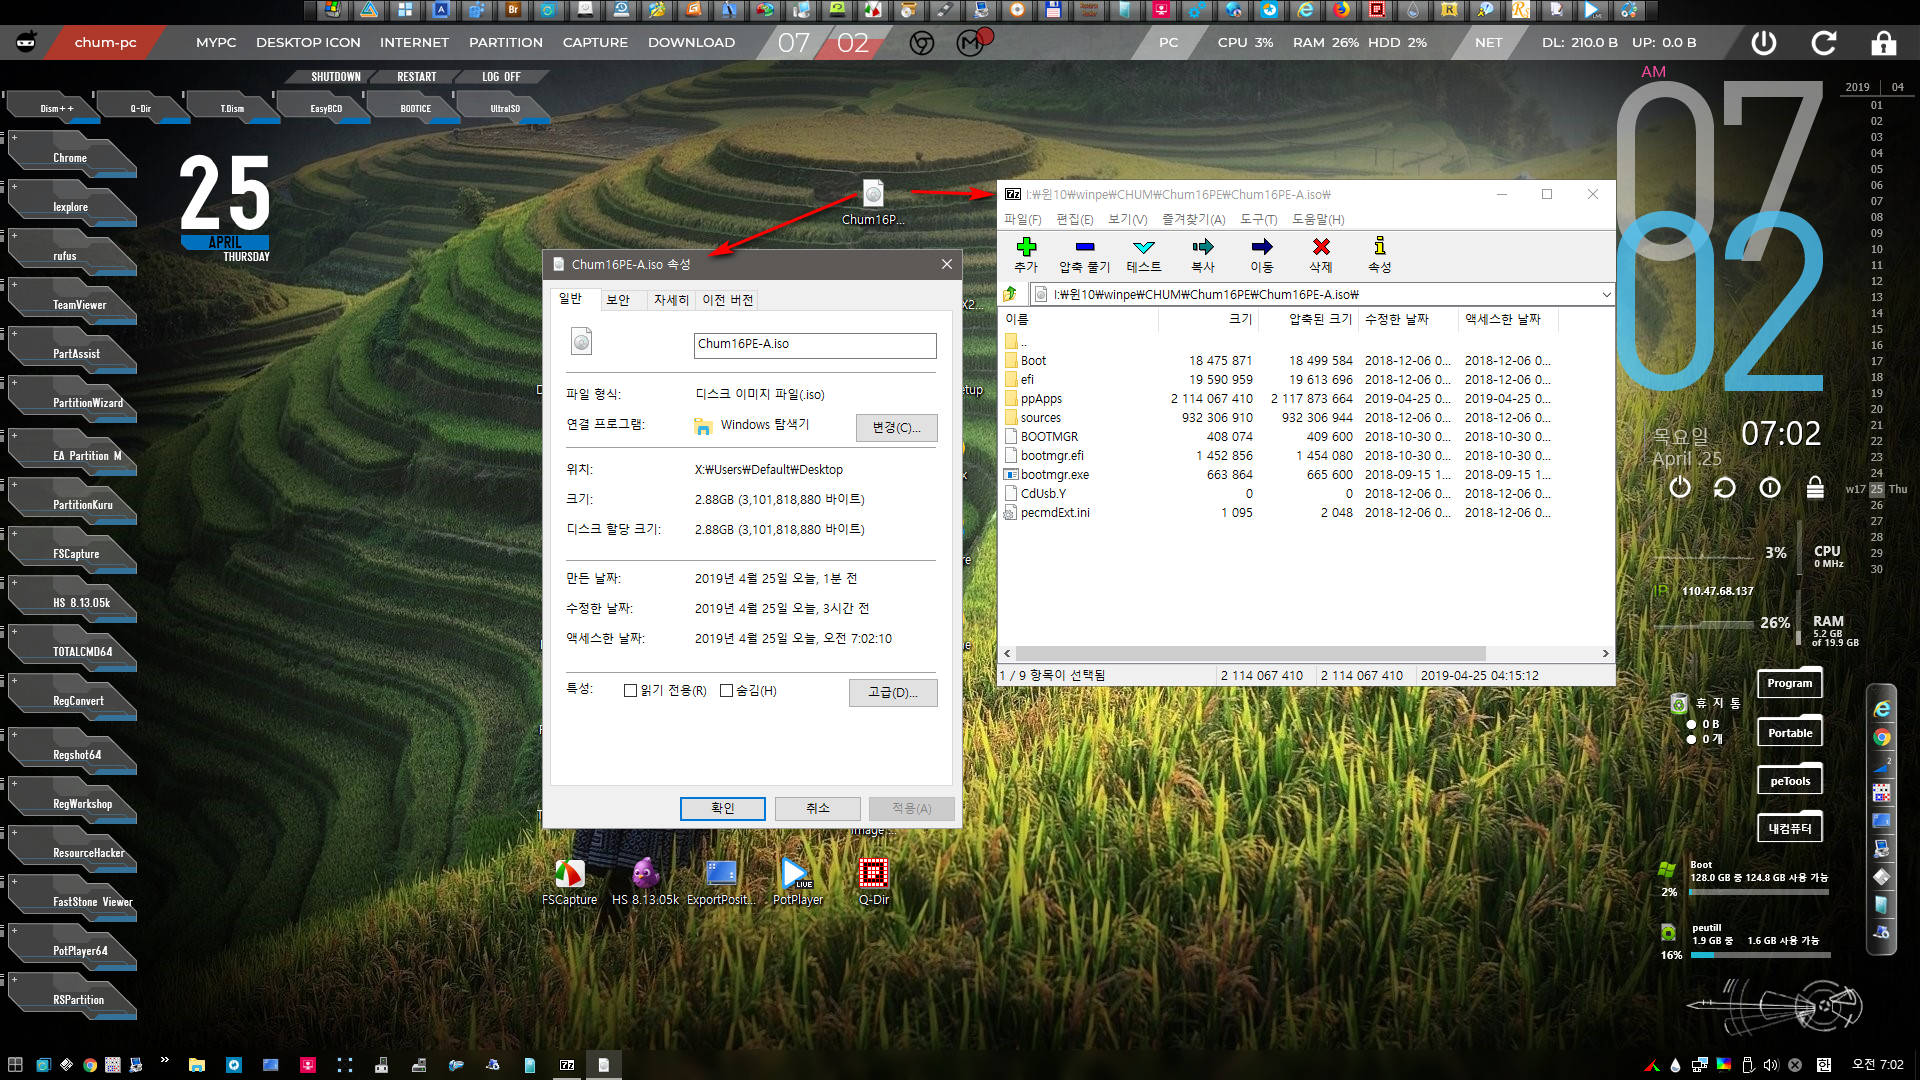1920x1080 pixels.
Task: Click LOG OFF in the top-left bar
Action: [500, 77]
